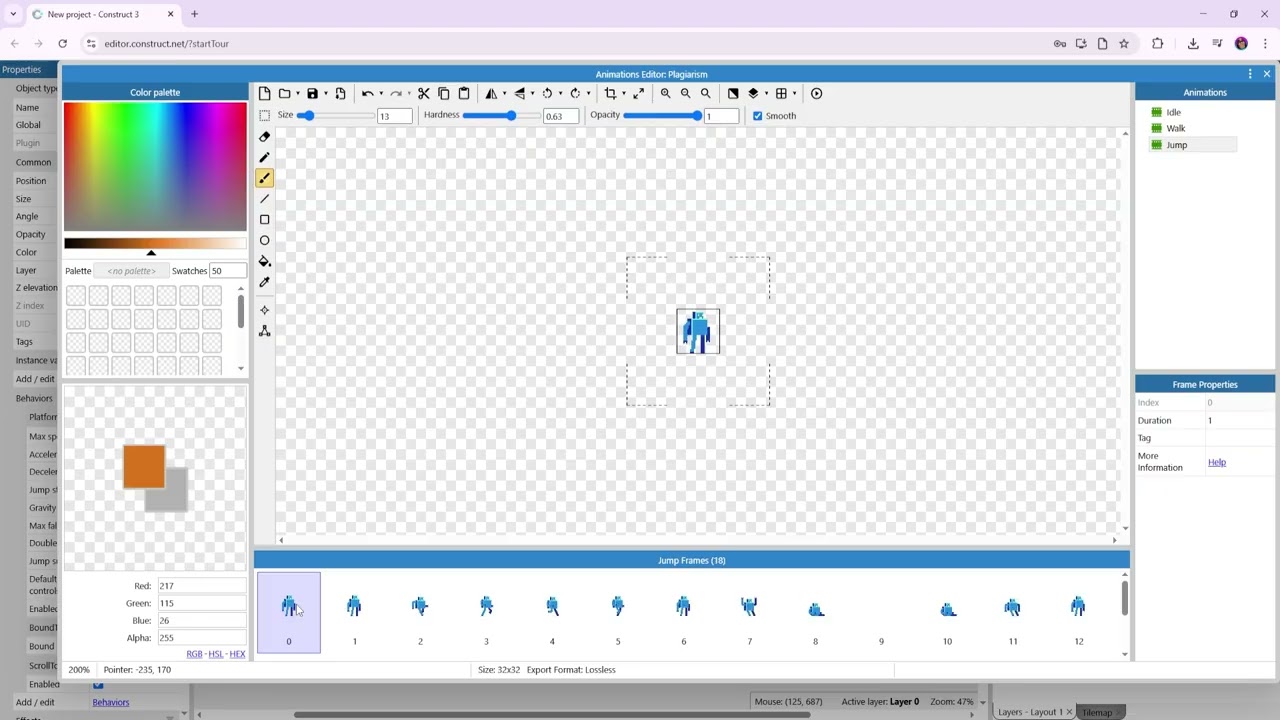The height and width of the screenshot is (720, 1280).
Task: Select the Eraser tool
Action: click(x=264, y=136)
